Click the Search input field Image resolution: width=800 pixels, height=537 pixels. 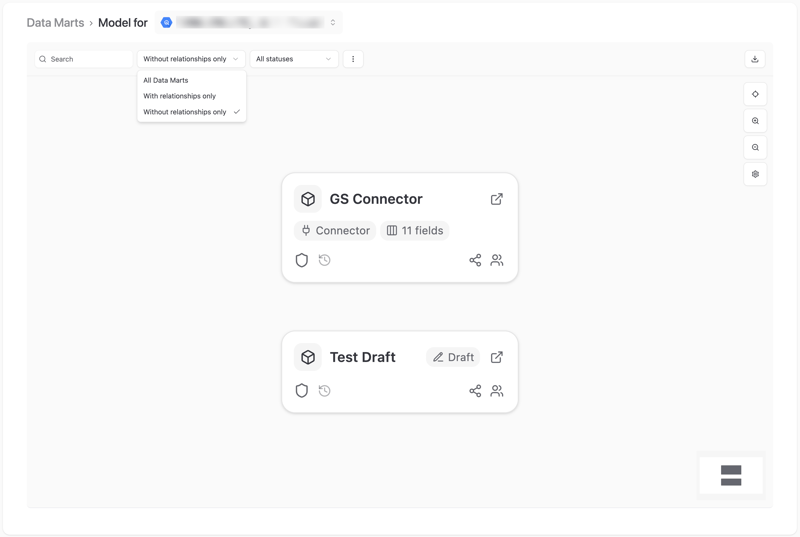pyautogui.click(x=84, y=59)
